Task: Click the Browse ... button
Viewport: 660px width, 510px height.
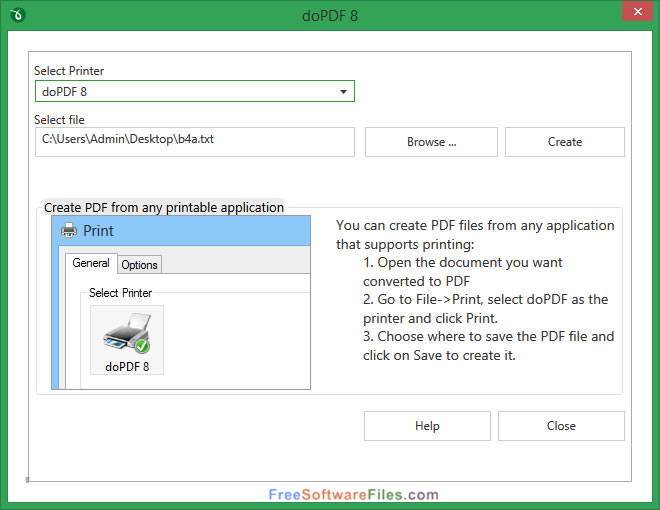Action: pyautogui.click(x=431, y=142)
